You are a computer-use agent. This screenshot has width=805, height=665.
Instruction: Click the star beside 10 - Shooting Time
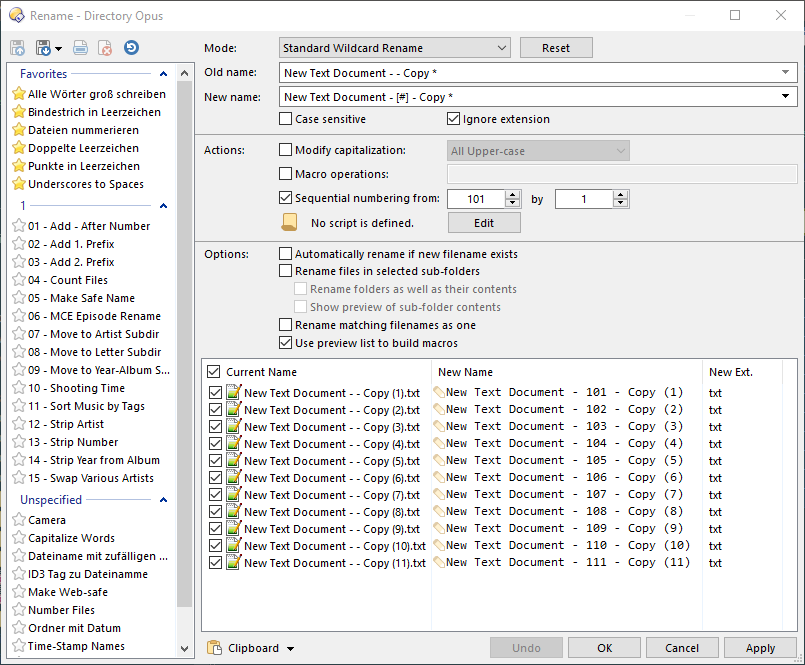tap(19, 388)
